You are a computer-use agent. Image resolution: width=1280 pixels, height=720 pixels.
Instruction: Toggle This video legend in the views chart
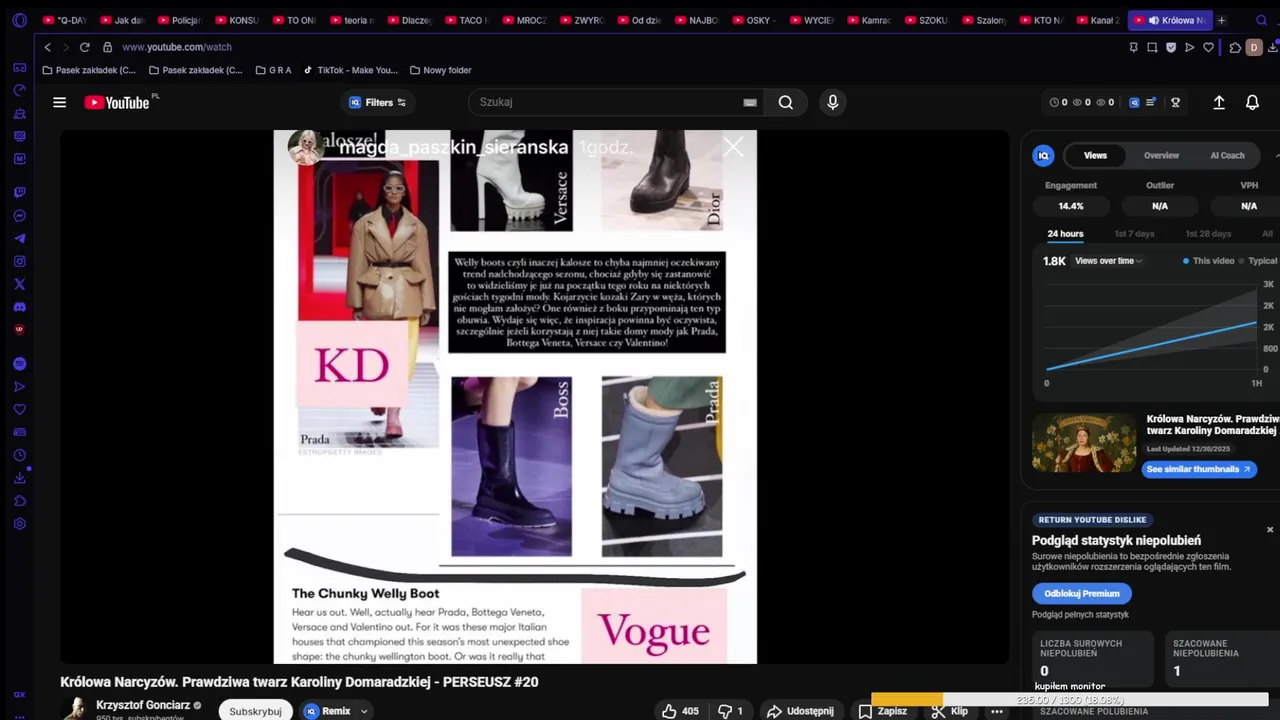[x=1208, y=261]
